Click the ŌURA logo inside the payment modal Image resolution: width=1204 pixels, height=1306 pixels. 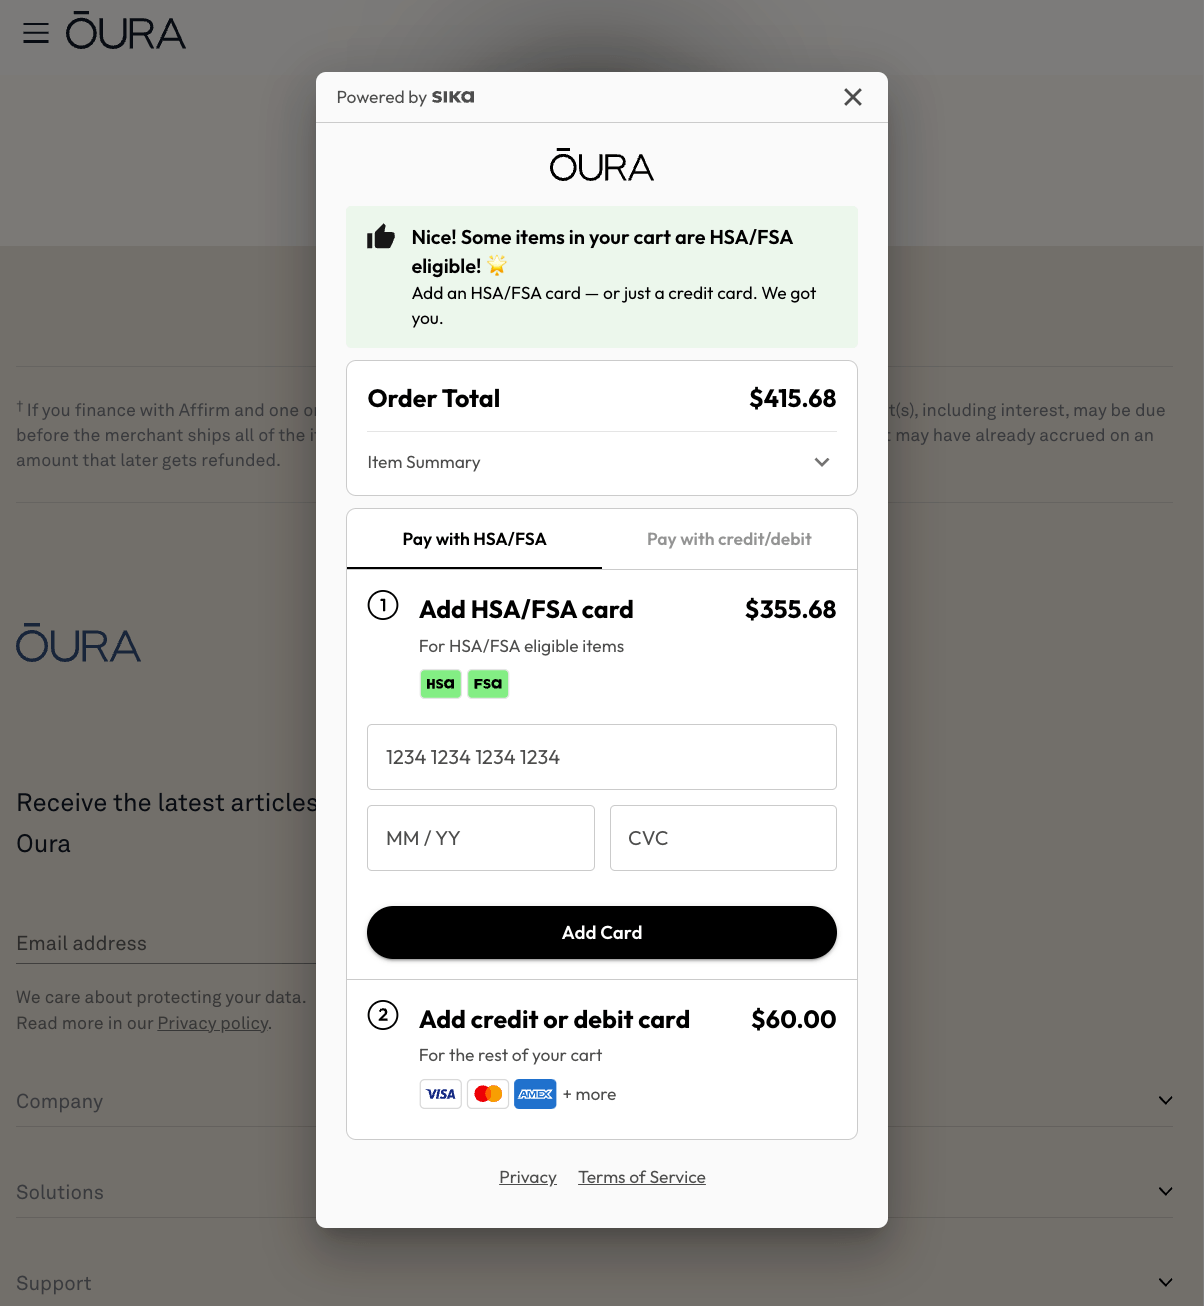click(x=601, y=166)
